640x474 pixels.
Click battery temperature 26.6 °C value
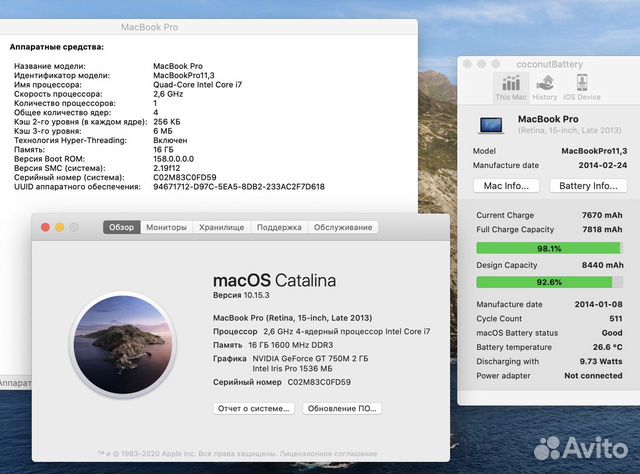(x=608, y=347)
